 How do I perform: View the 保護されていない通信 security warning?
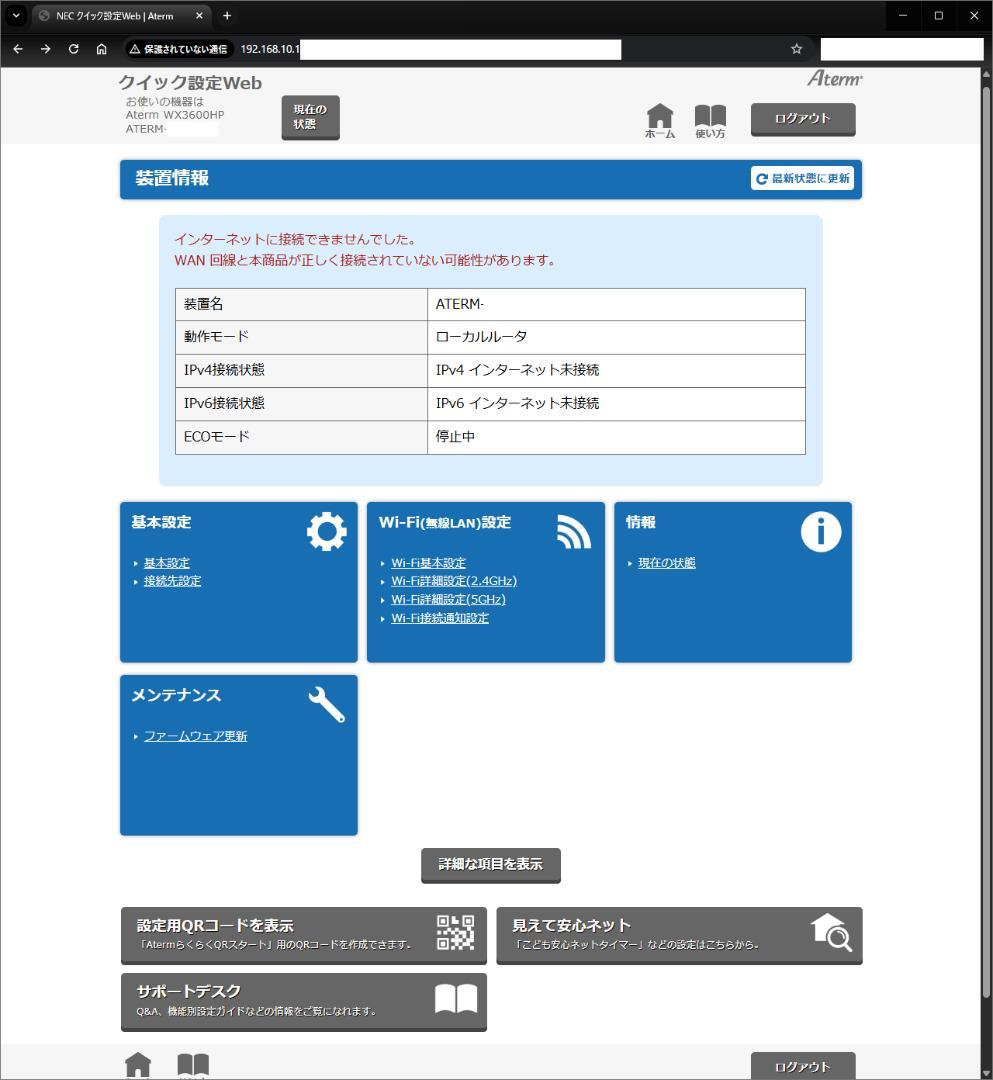(x=178, y=49)
